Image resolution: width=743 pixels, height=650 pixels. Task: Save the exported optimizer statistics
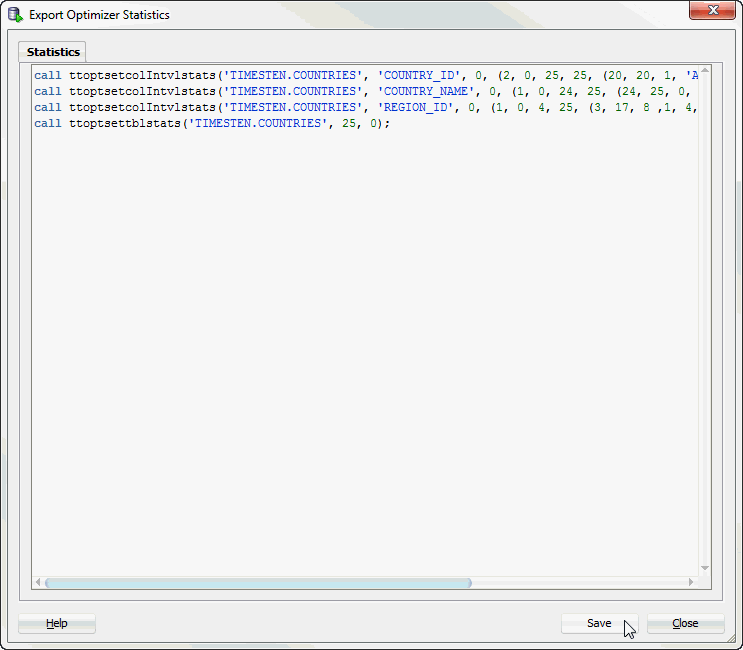[599, 623]
